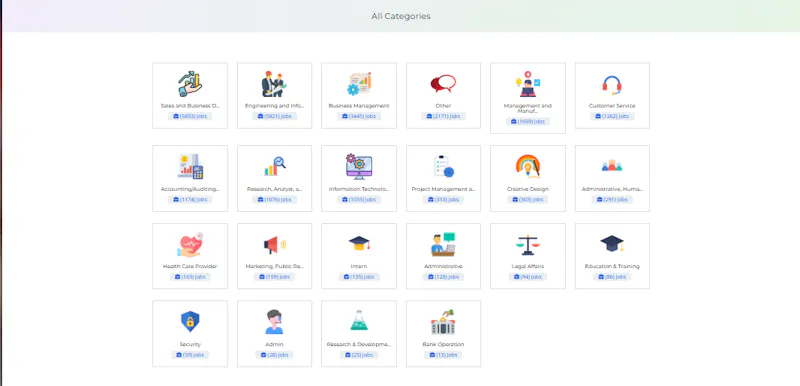Click the Engineering workers icon
This screenshot has height=386, width=800.
click(274, 84)
